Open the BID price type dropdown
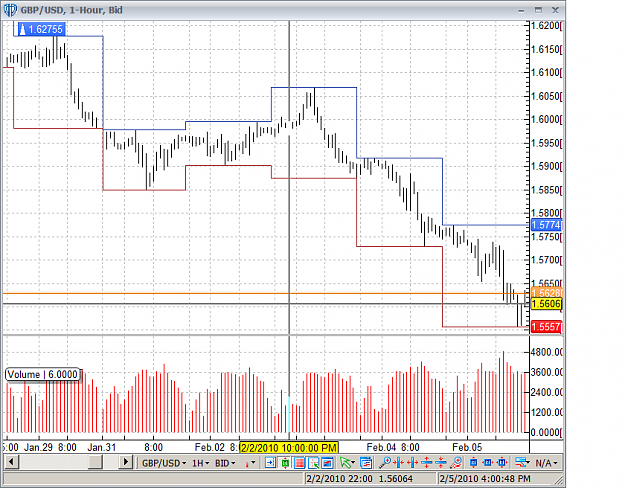Viewport: 625px width, 488px height. pyautogui.click(x=225, y=463)
